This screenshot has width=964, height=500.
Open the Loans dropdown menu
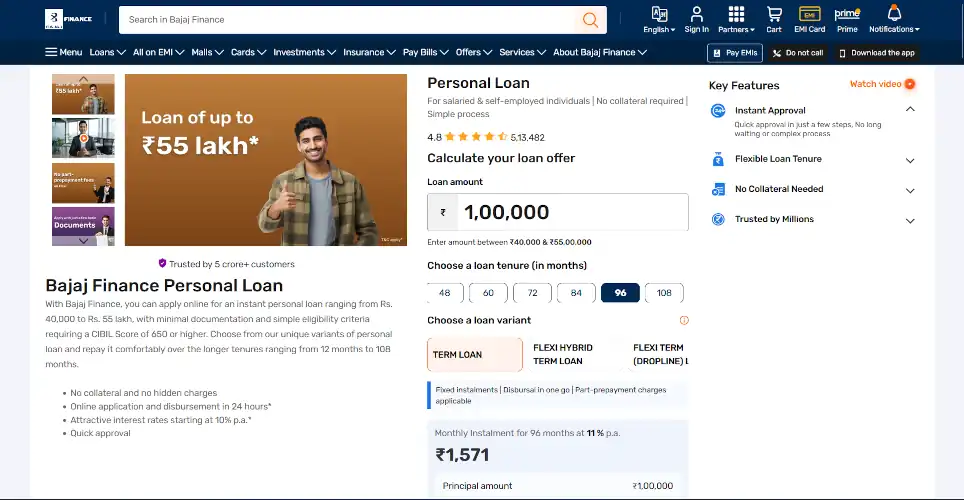(x=108, y=52)
